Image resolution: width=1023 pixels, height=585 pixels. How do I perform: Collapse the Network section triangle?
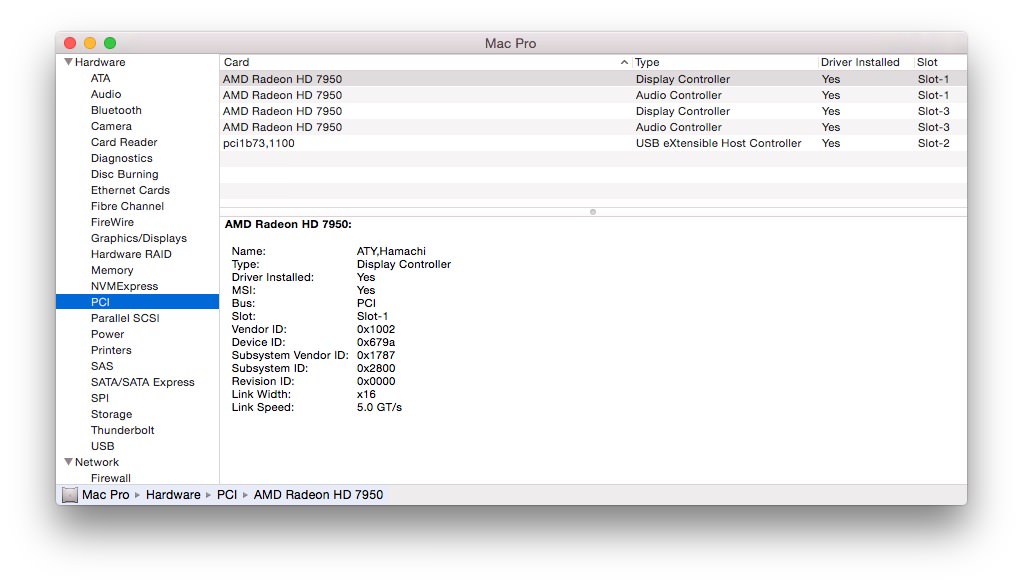[69, 462]
